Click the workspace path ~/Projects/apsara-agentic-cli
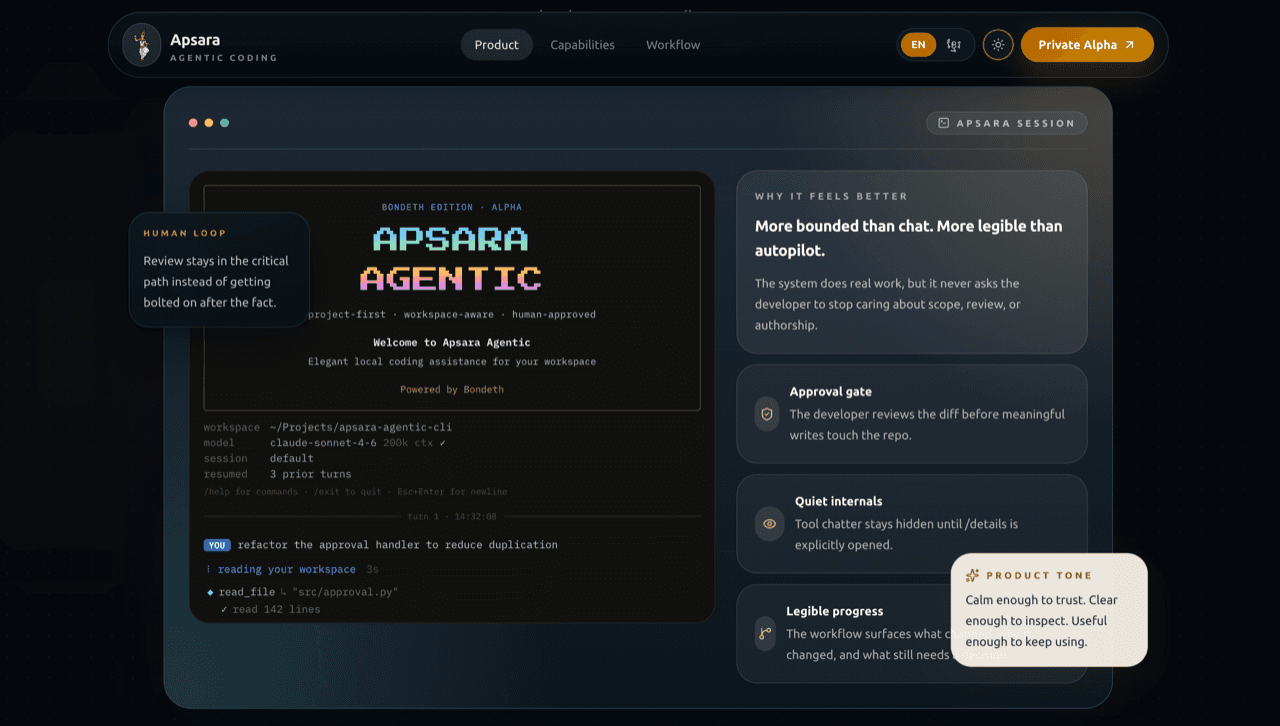1280x726 pixels. [x=361, y=427]
